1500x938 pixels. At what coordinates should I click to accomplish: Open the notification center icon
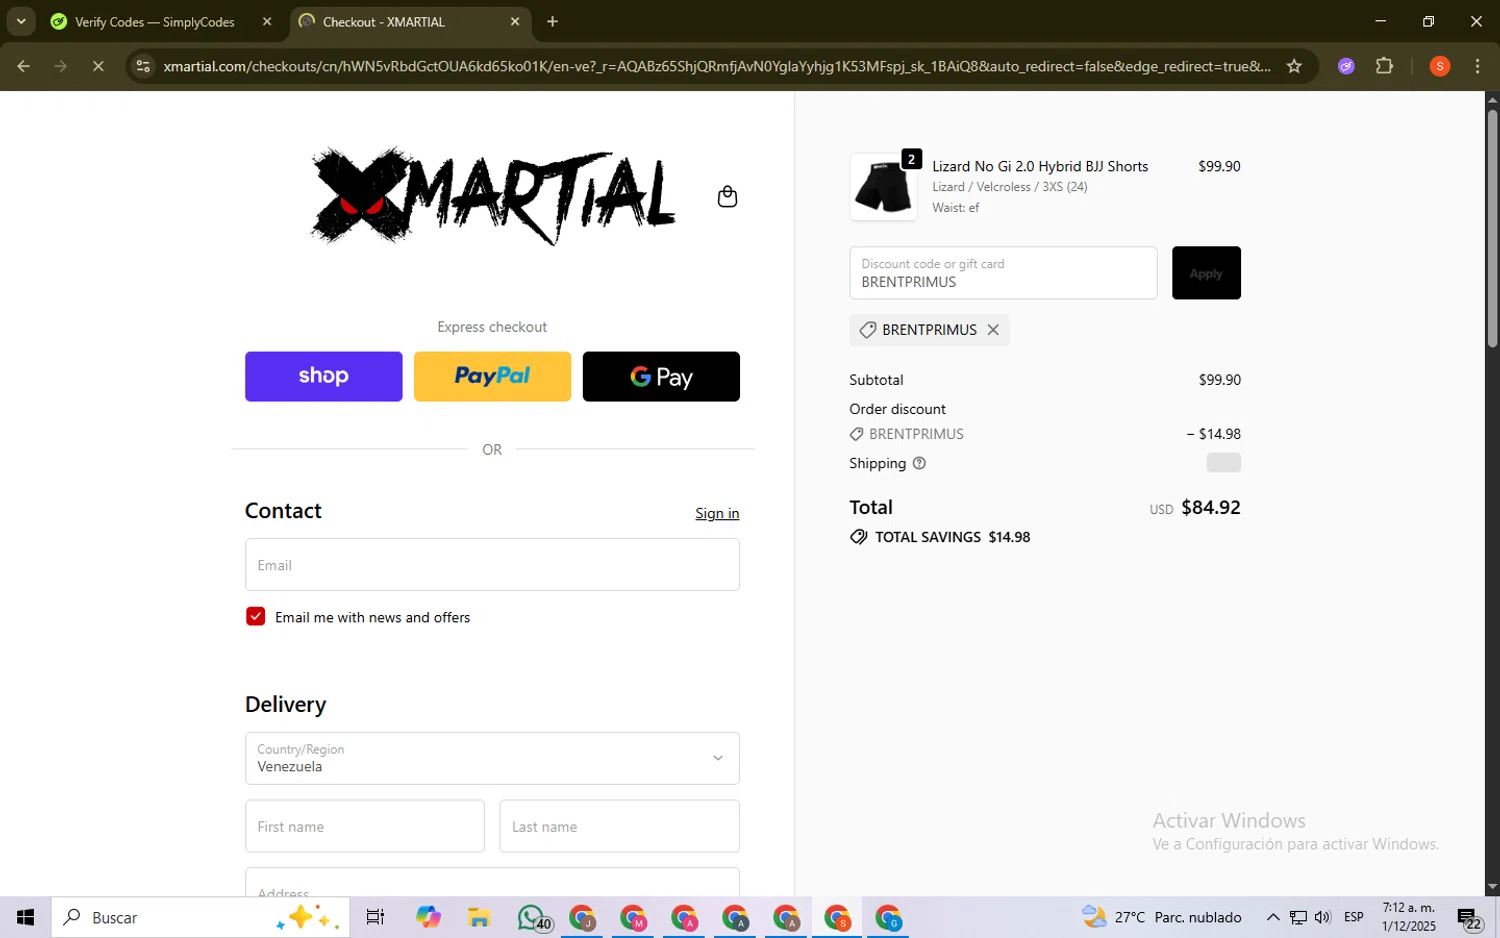[1469, 917]
